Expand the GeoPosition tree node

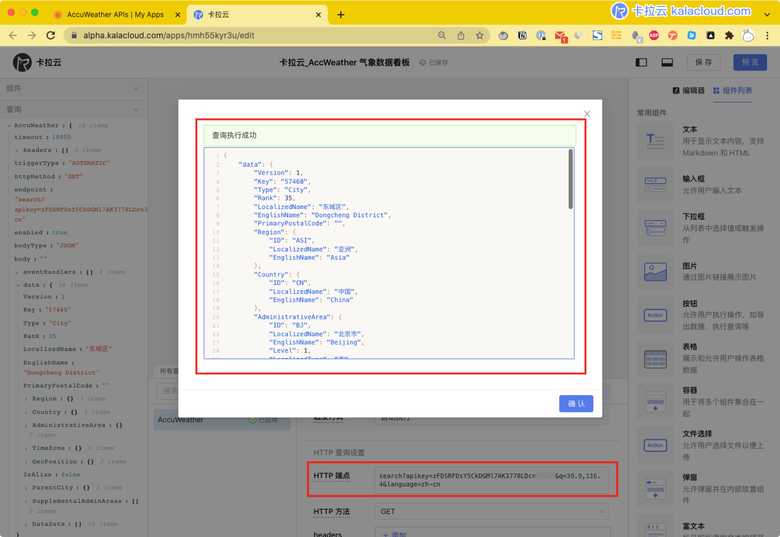pos(27,461)
